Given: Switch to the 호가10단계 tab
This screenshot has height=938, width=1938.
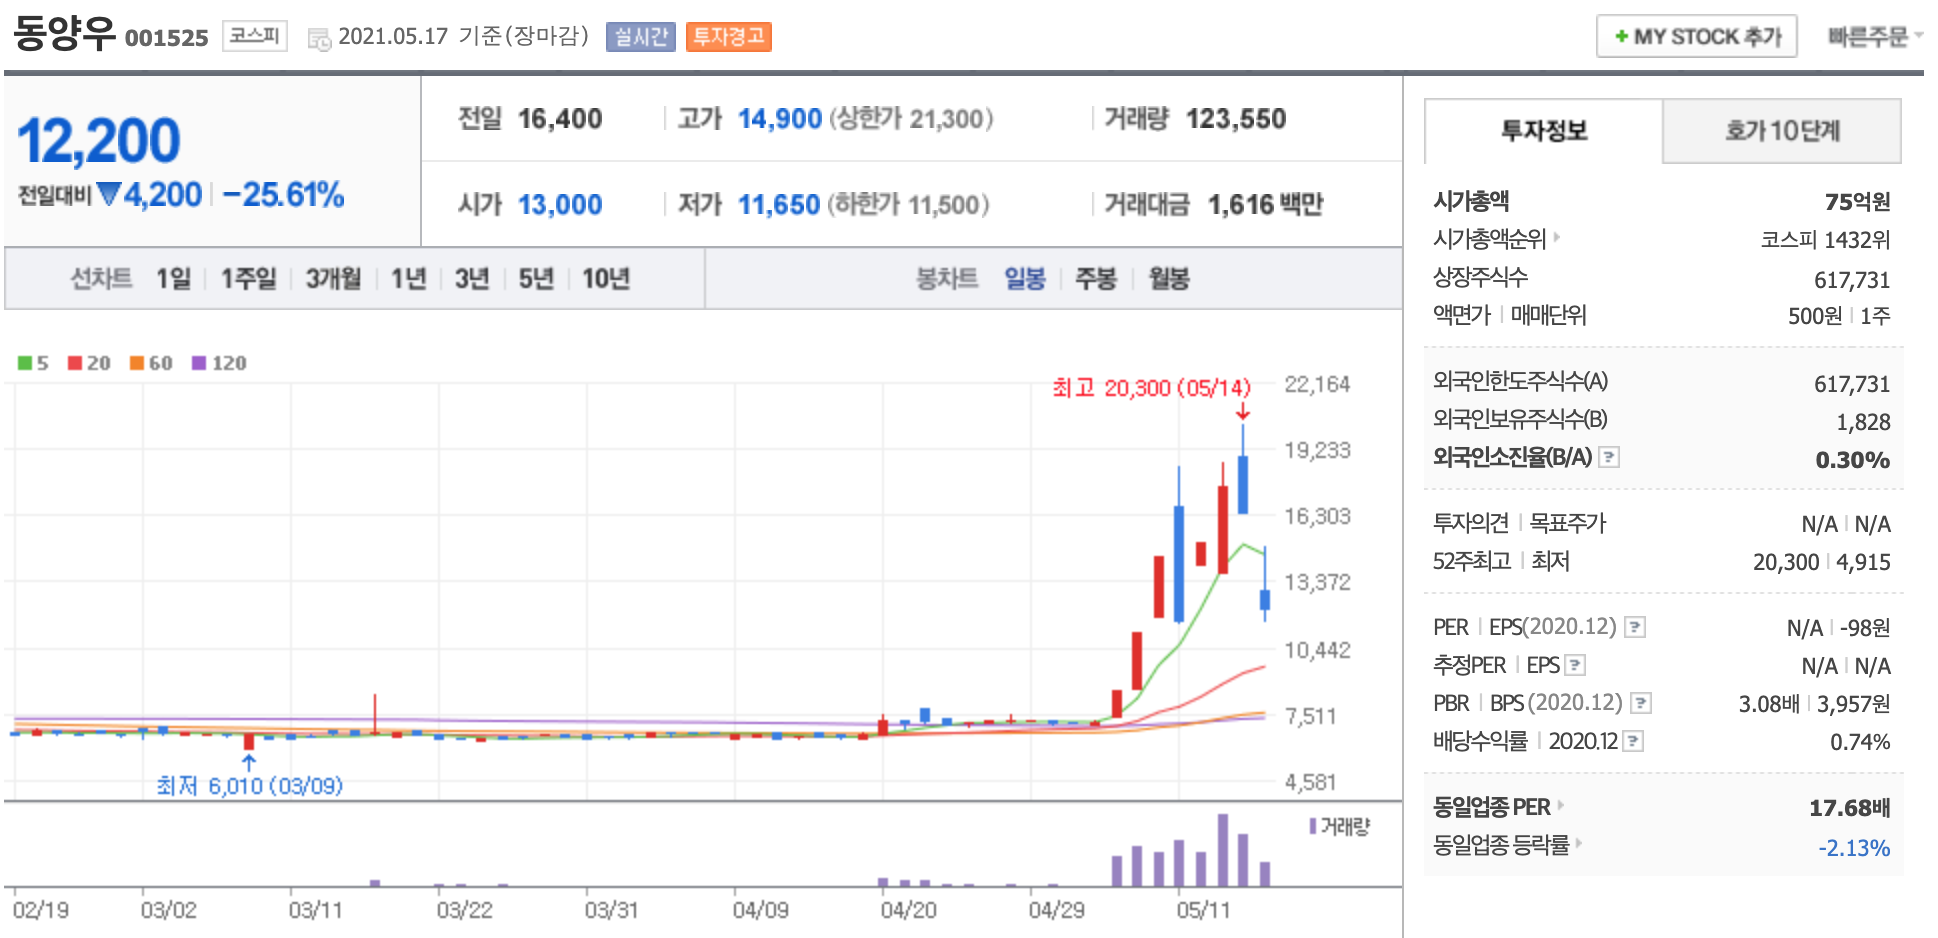Looking at the screenshot, I should click(x=1781, y=131).
